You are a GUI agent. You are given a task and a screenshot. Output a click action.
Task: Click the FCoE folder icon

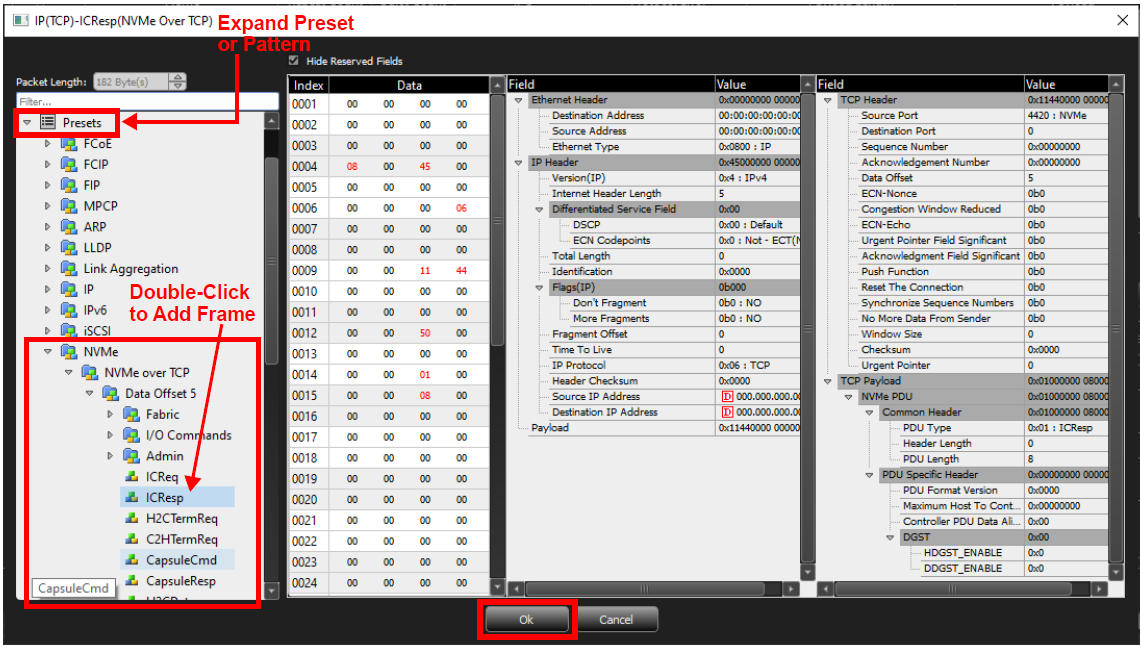(x=69, y=143)
